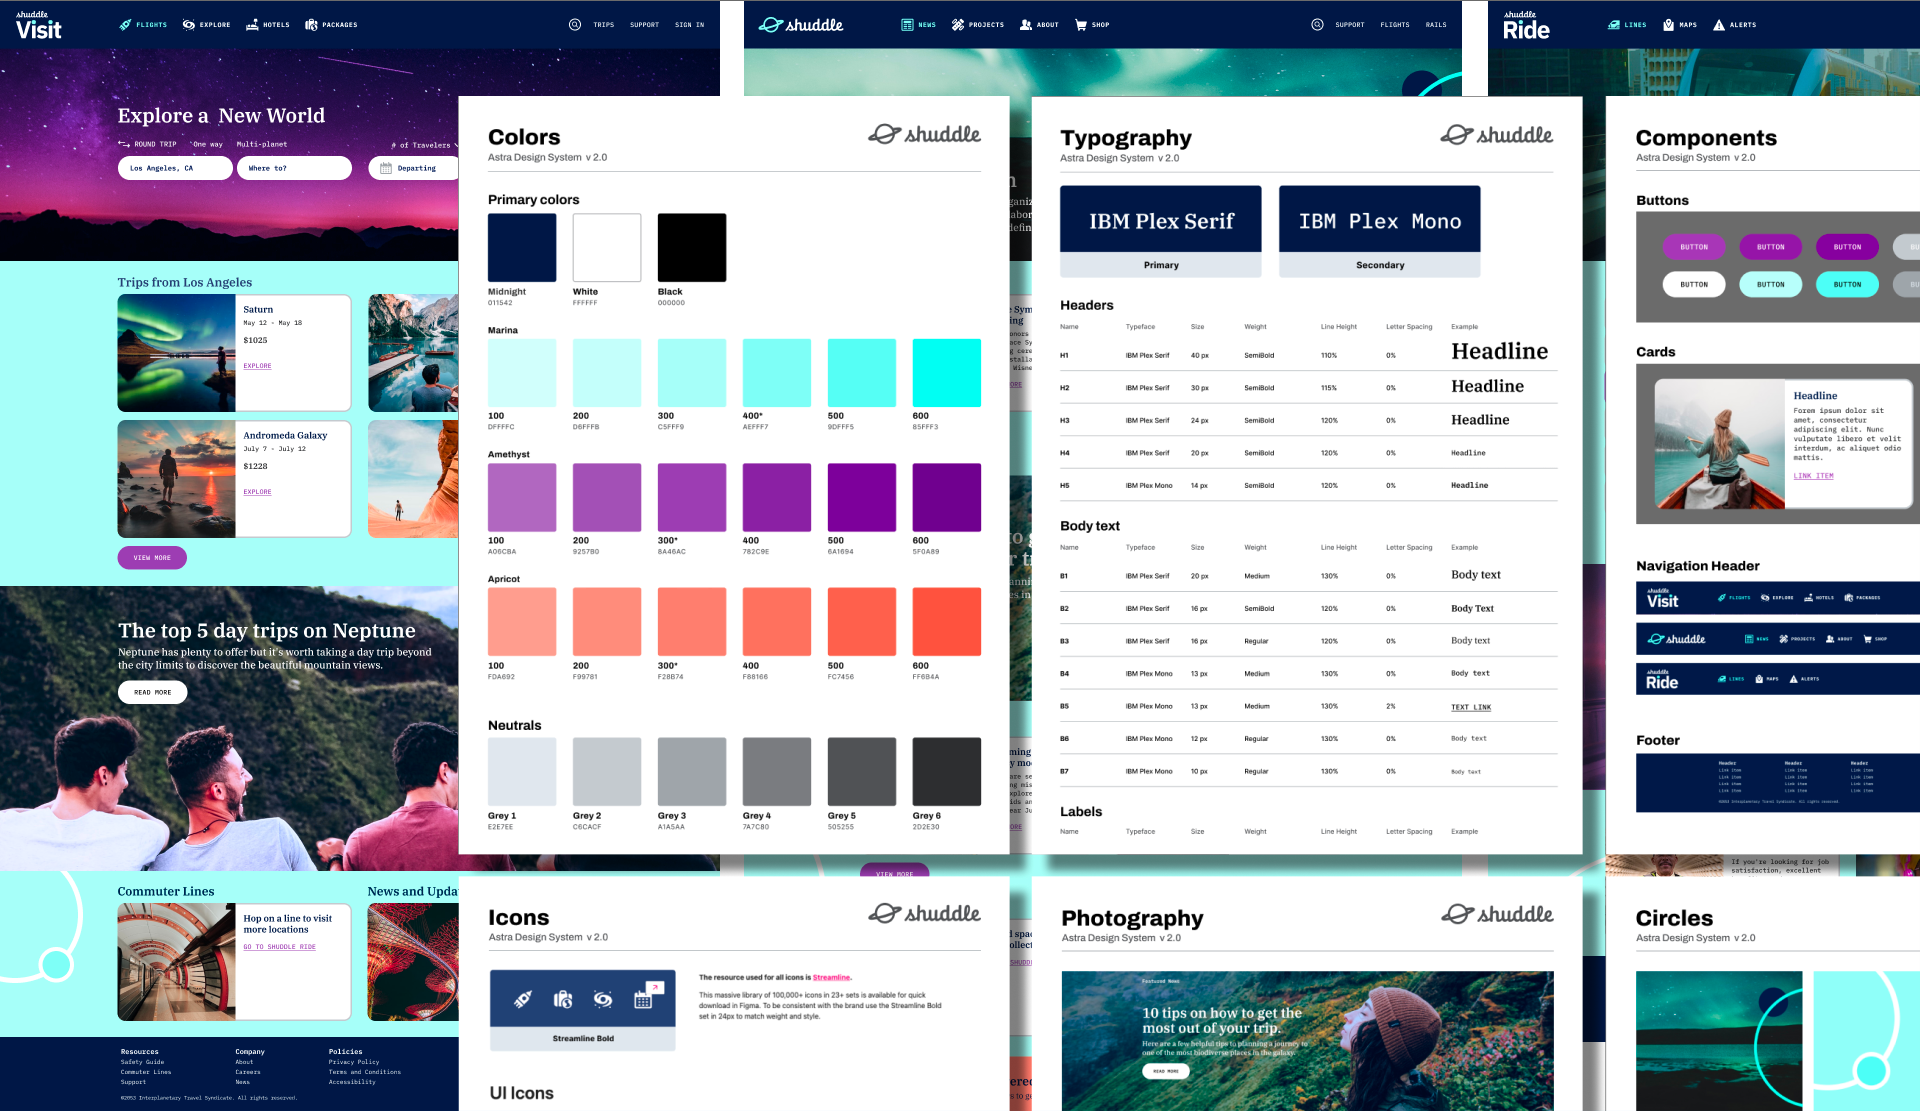
Task: Click LINK ITEM in the Components sample card
Action: tap(1813, 476)
